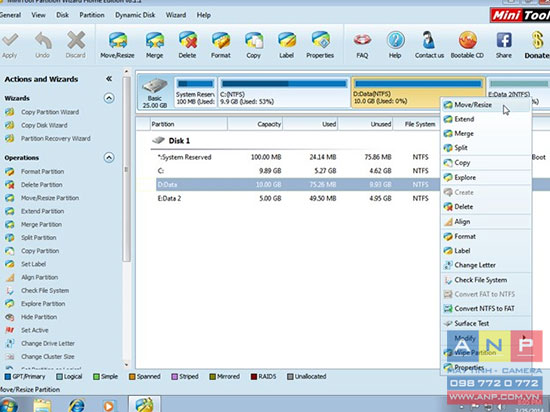Choose Move/Resize in context menu

(x=486, y=105)
